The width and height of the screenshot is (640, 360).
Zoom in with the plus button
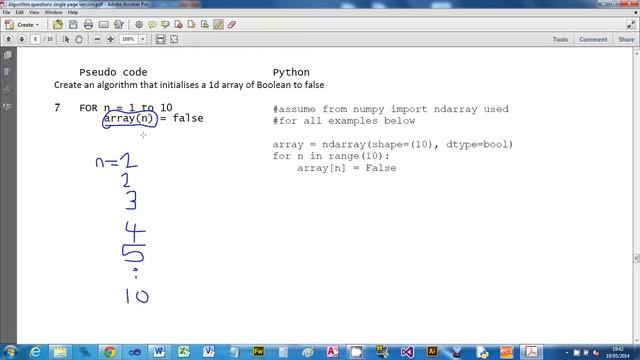110,39
